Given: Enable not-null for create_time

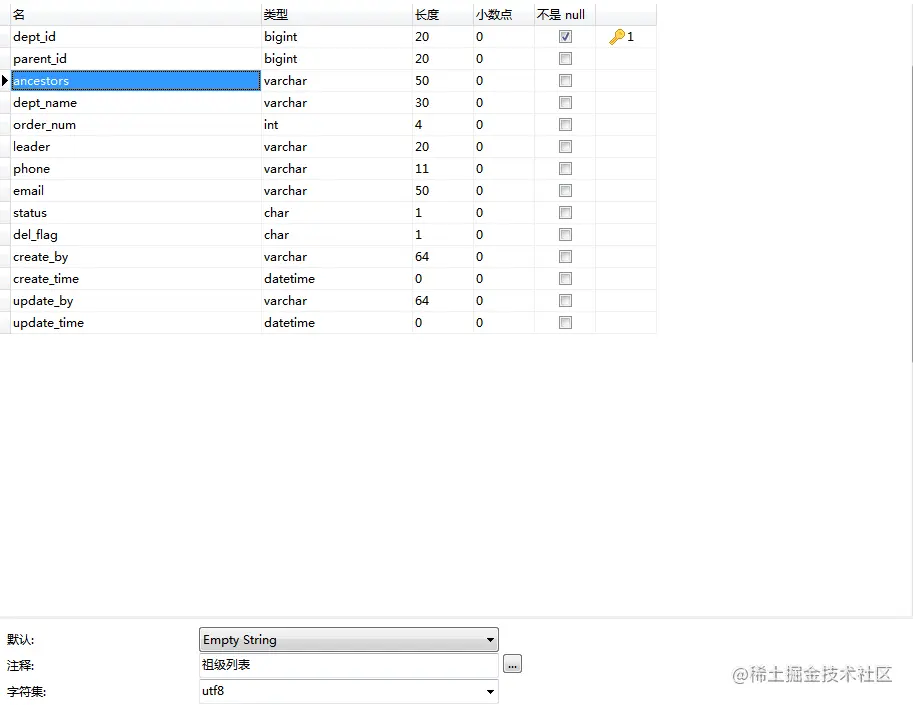Looking at the screenshot, I should 565,279.
